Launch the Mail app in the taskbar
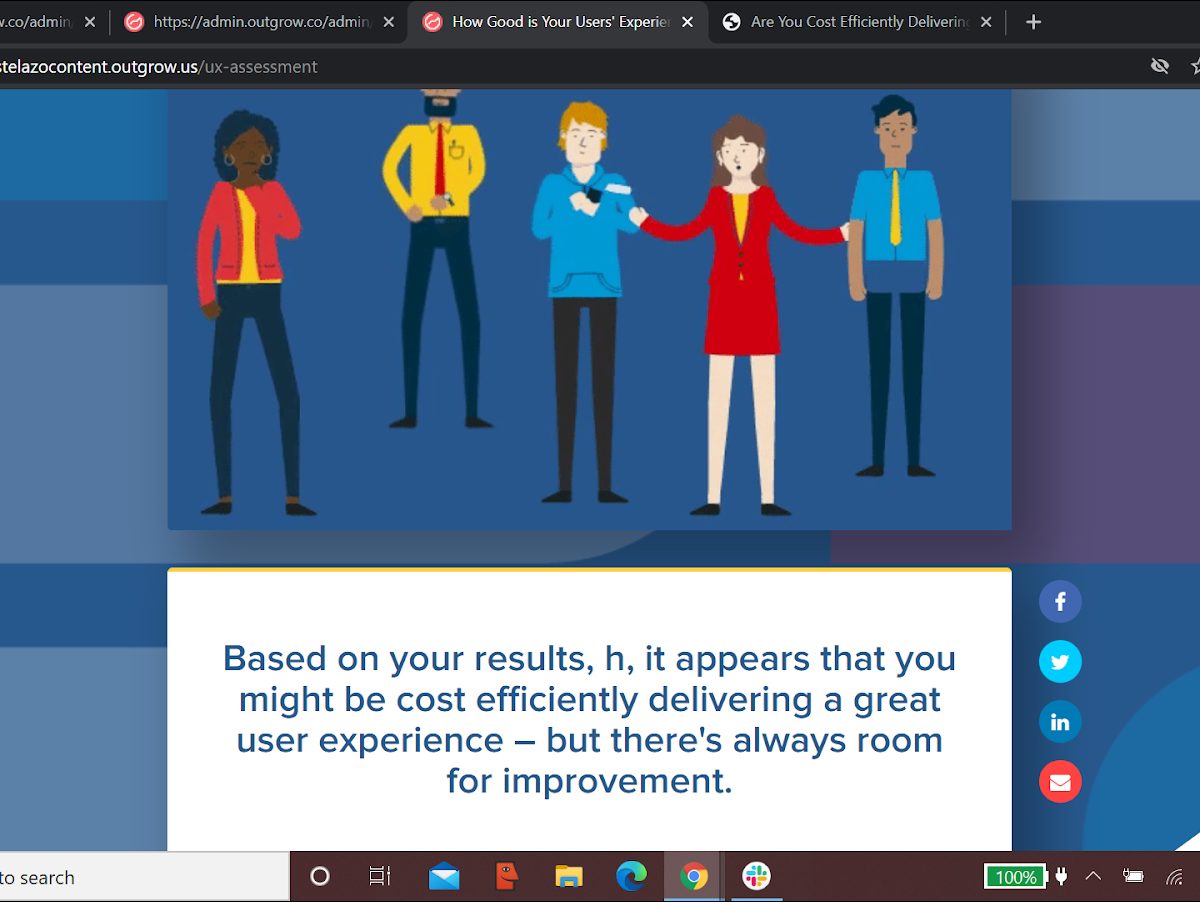 point(444,877)
